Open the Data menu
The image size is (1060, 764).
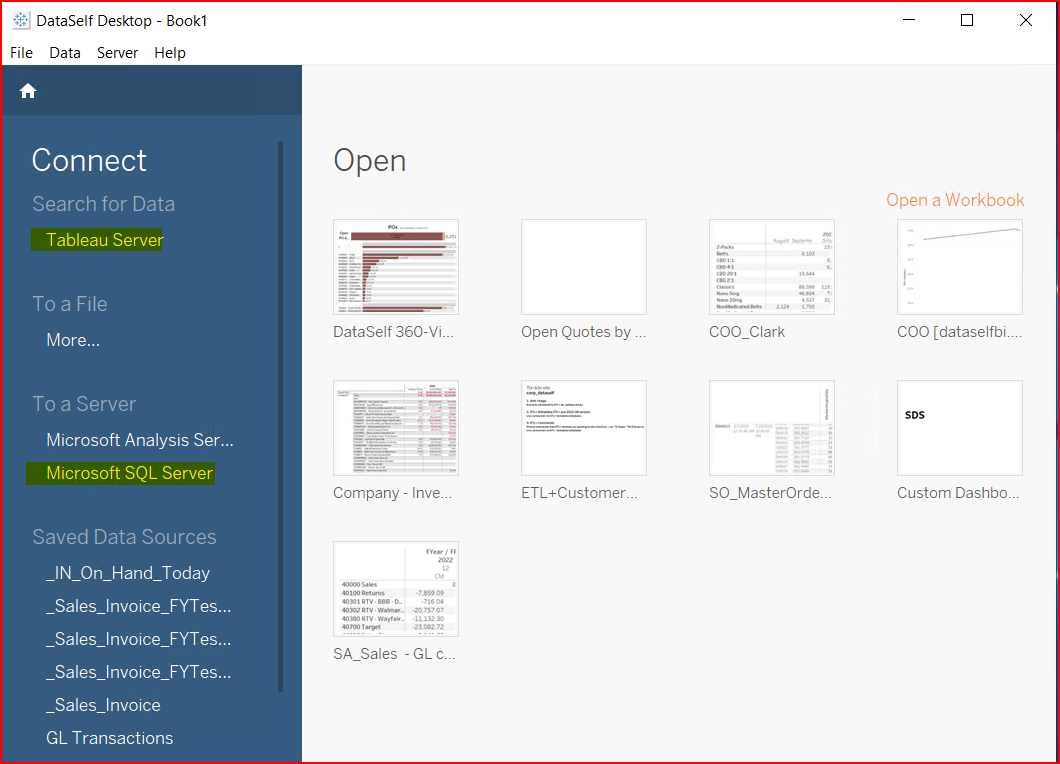pyautogui.click(x=64, y=52)
